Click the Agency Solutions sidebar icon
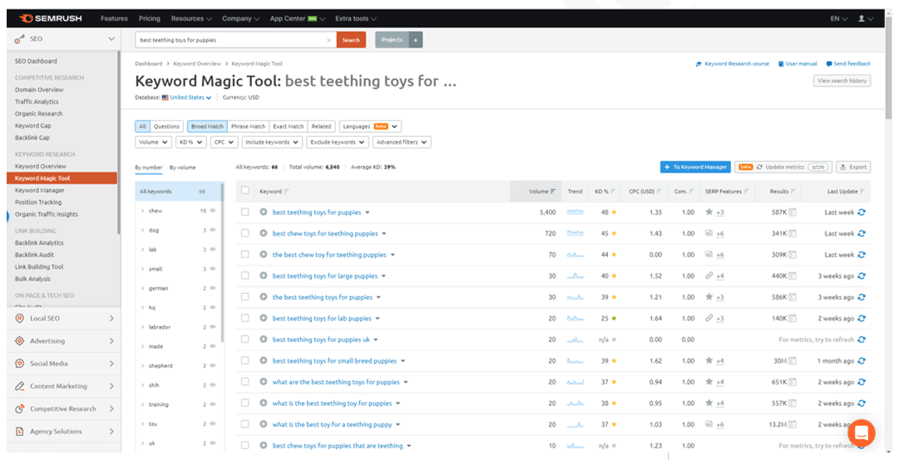The image size is (900, 460). coord(20,431)
